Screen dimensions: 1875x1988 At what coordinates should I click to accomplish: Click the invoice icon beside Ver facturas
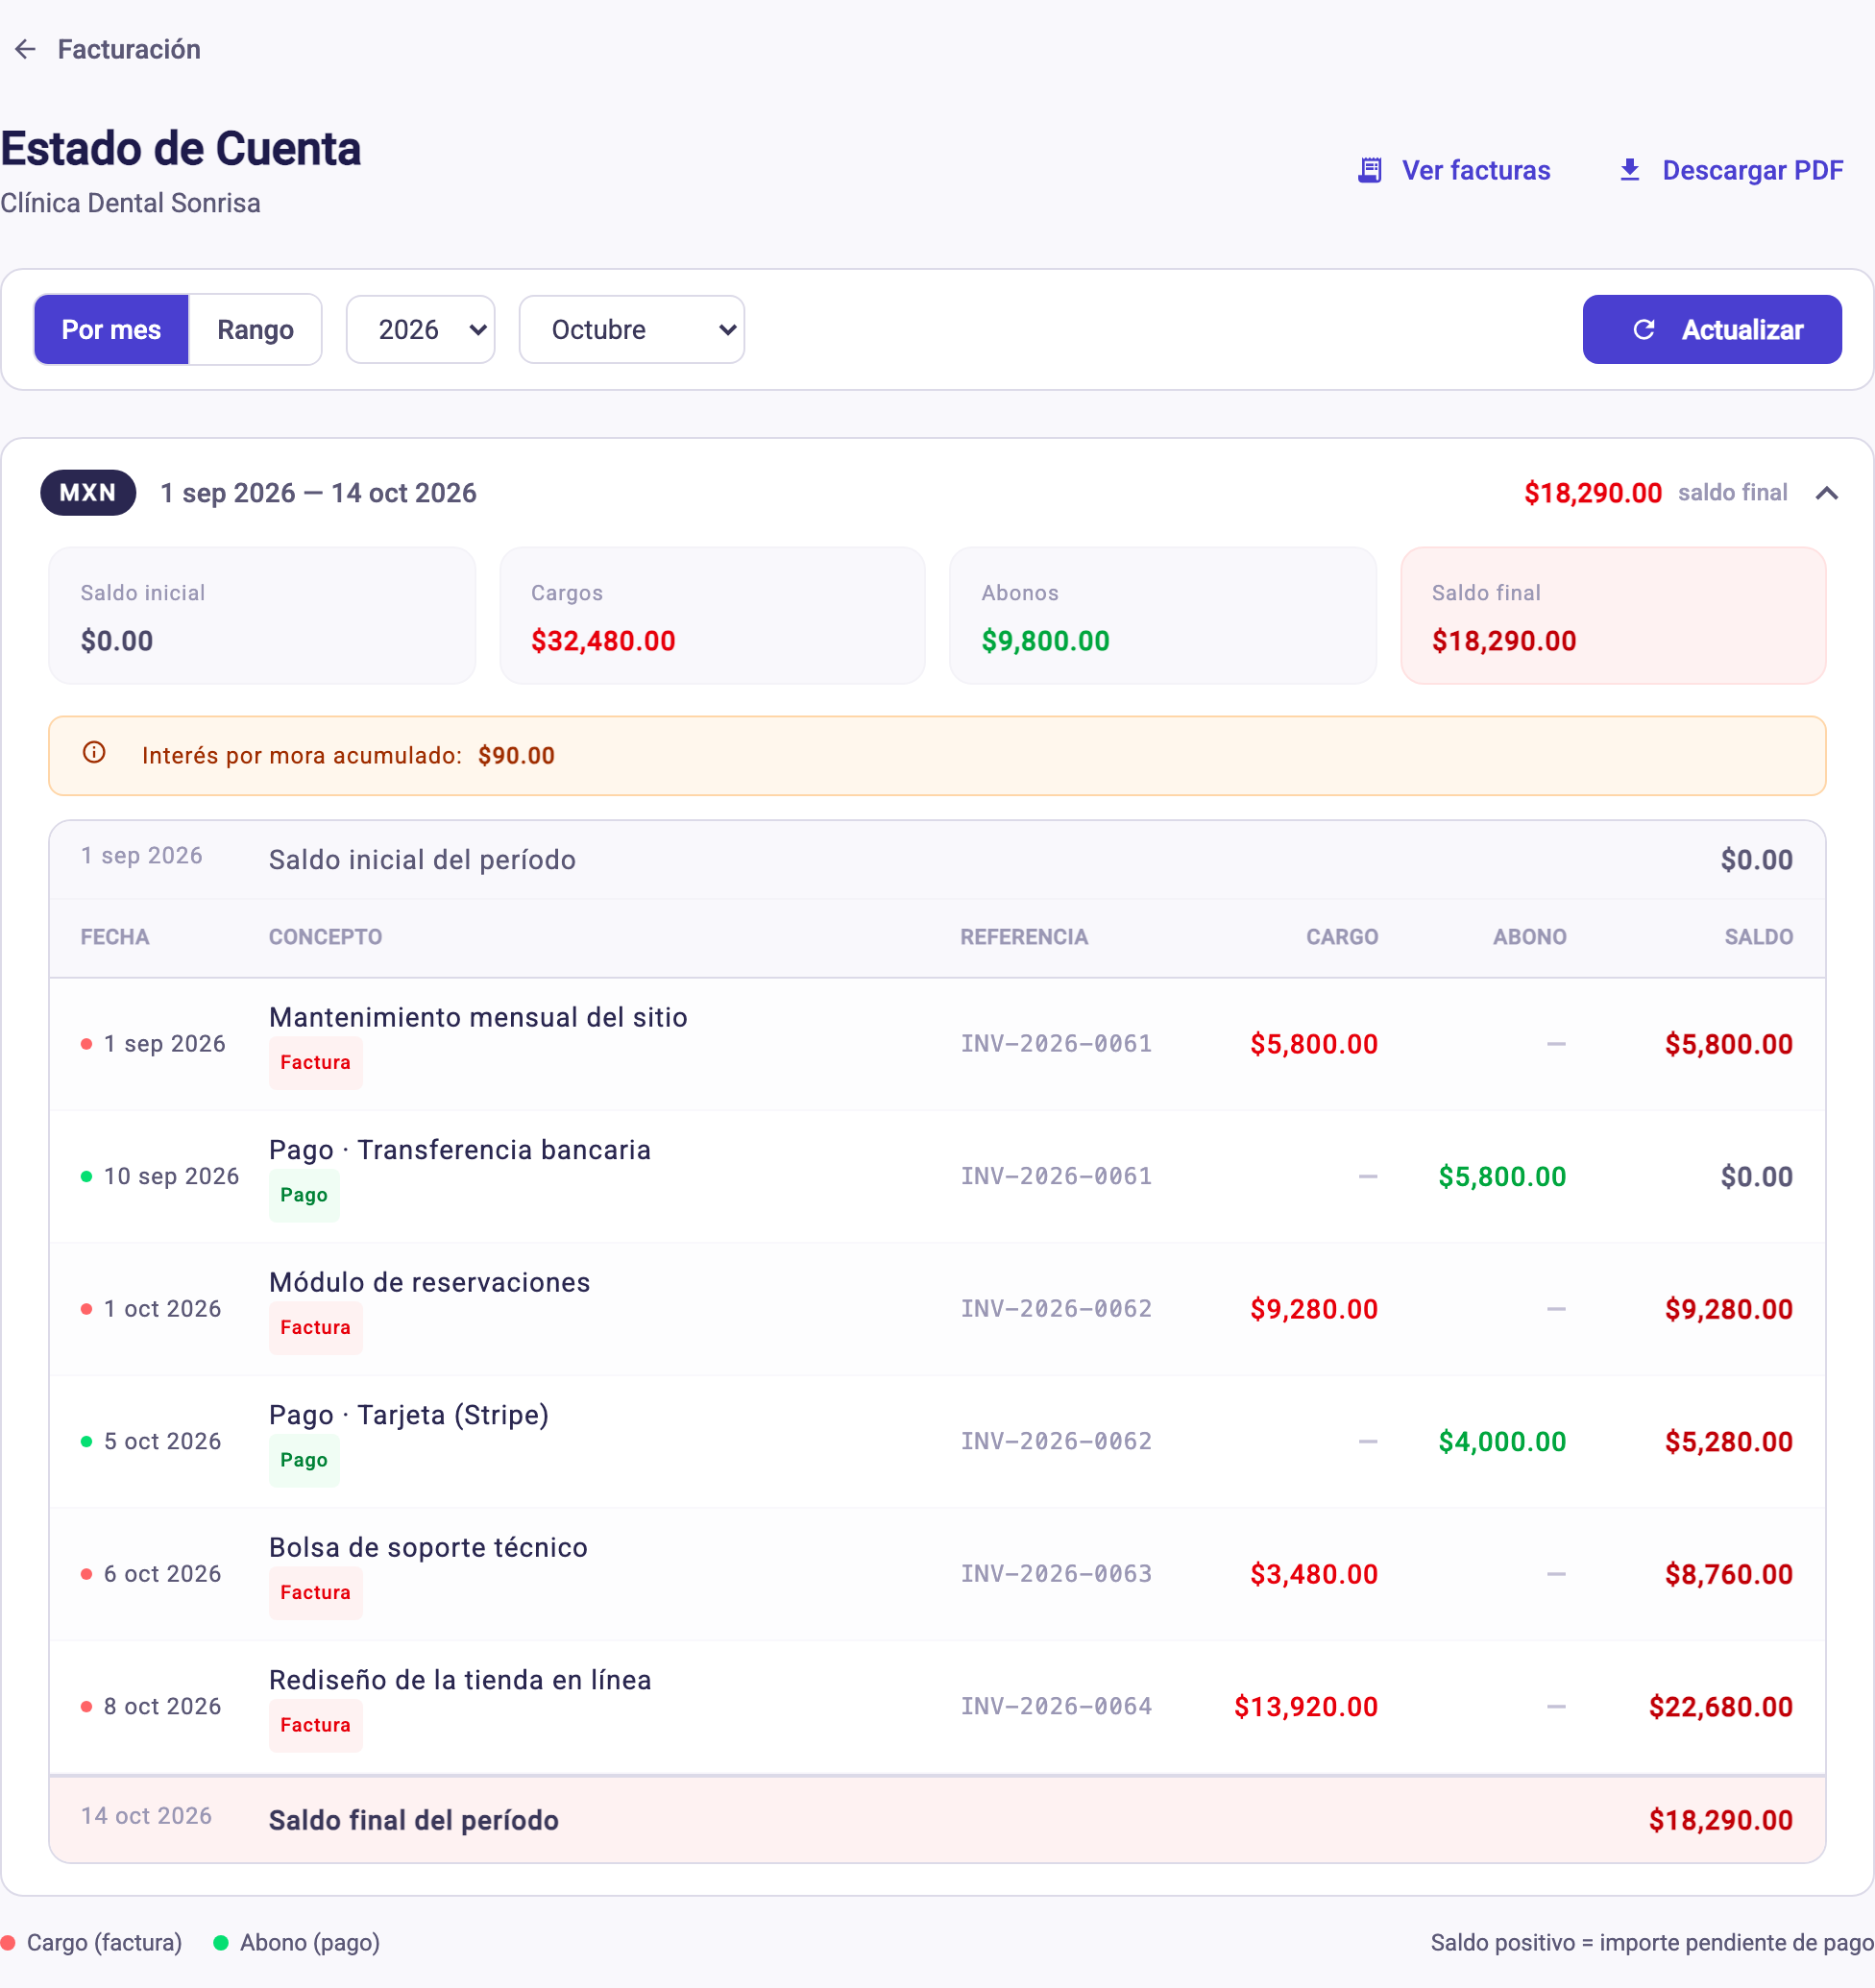[1369, 170]
